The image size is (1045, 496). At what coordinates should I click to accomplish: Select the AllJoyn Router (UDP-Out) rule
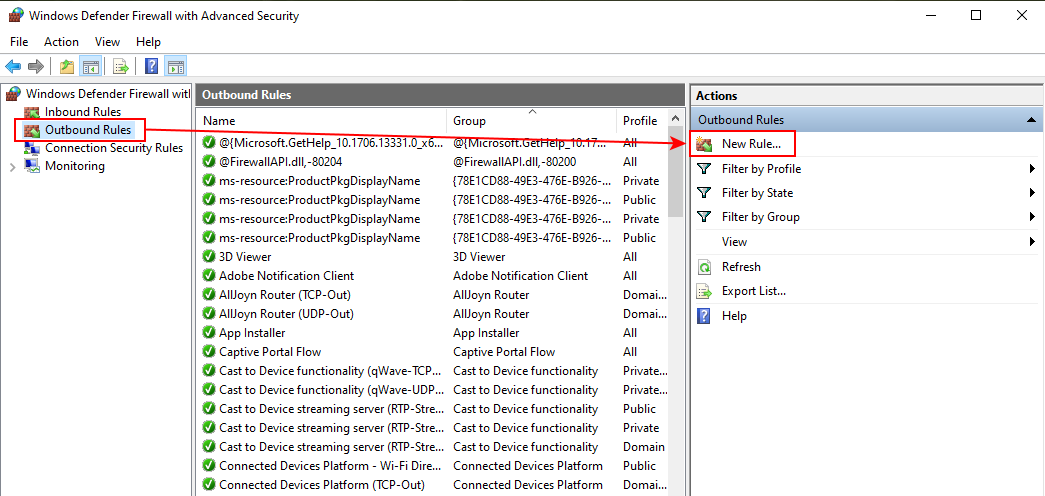coord(433,313)
